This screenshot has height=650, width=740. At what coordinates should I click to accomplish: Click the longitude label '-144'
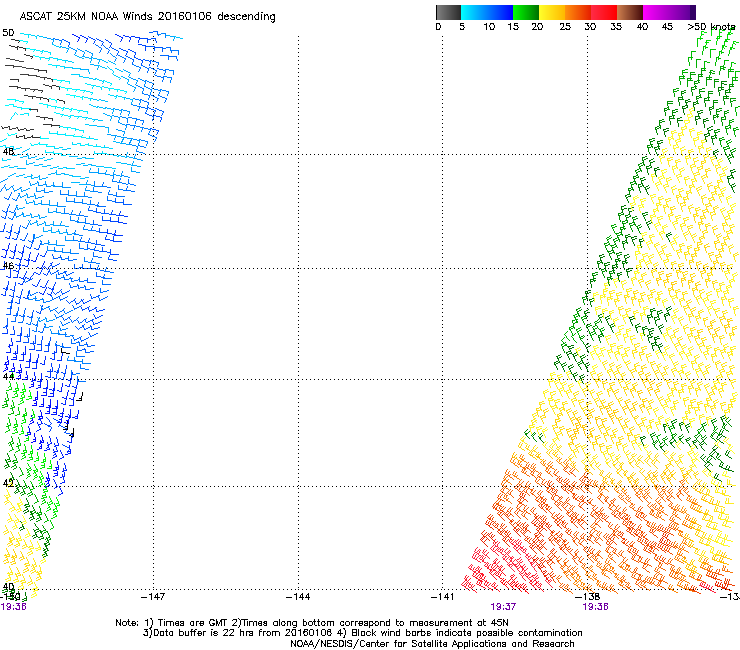[298, 597]
